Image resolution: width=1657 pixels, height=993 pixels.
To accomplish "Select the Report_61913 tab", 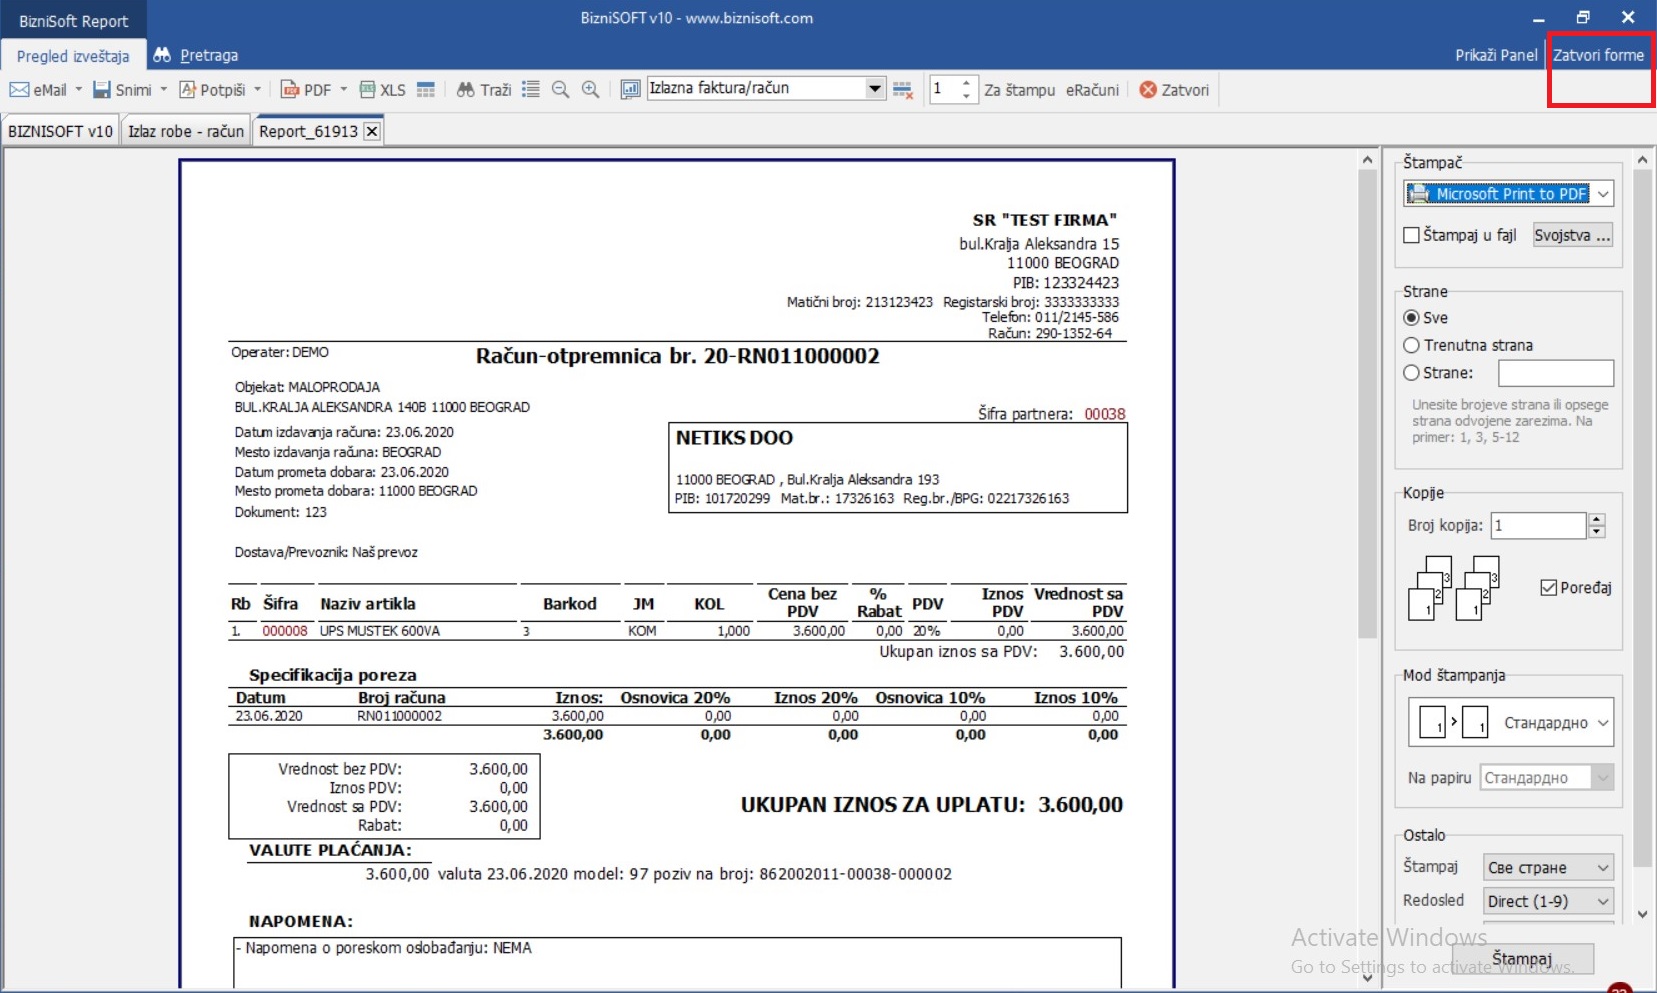I will point(308,131).
